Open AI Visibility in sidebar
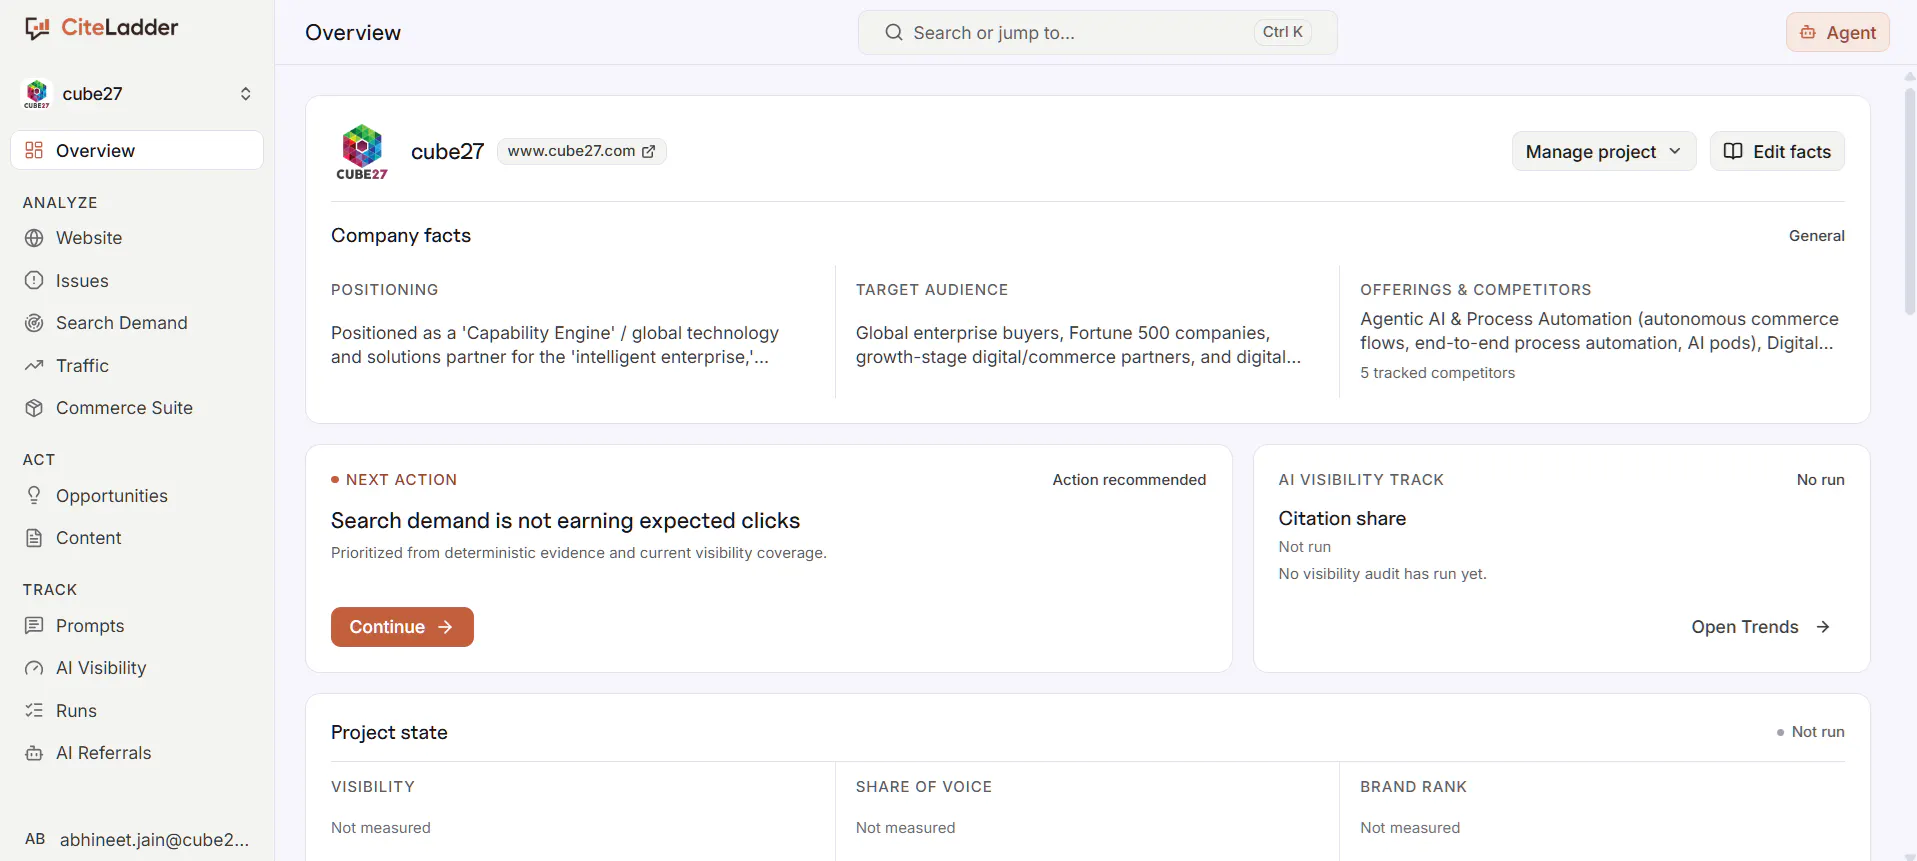1917x861 pixels. 137,668
